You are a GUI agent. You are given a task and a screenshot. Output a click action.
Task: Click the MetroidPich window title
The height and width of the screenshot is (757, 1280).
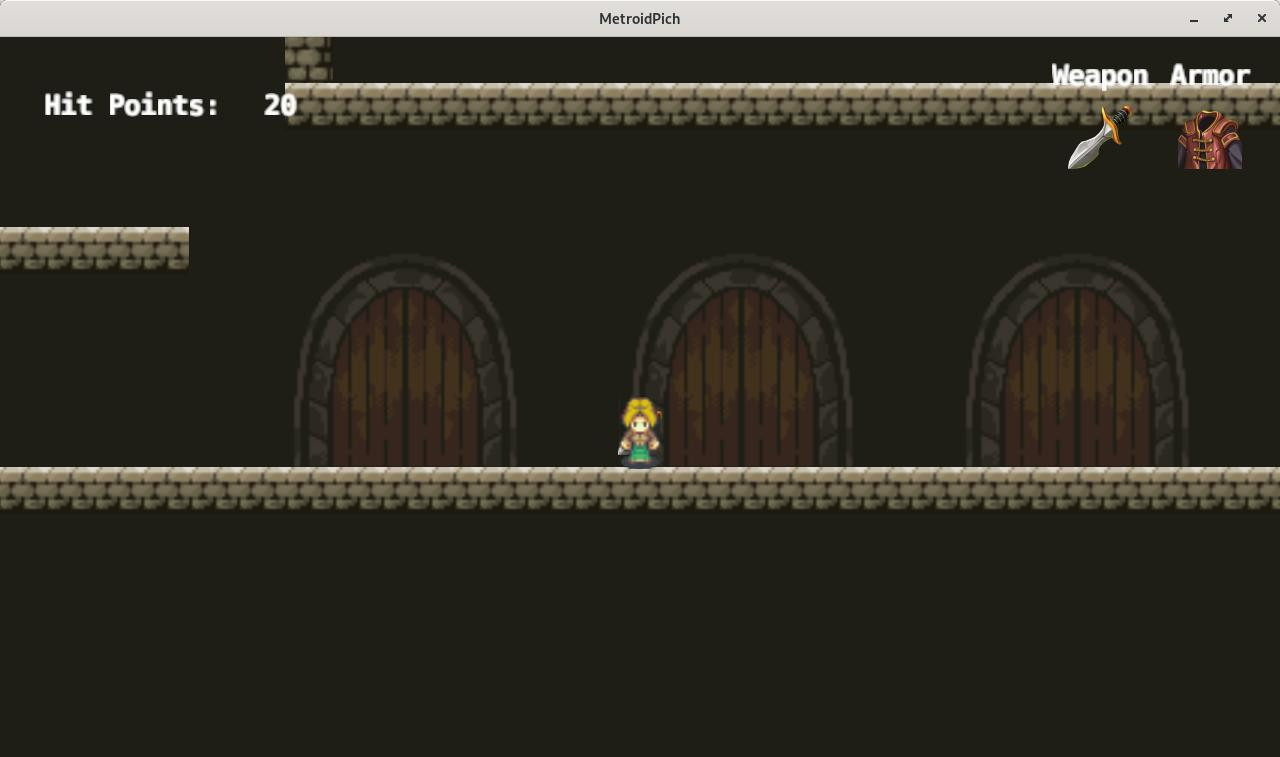tap(640, 19)
